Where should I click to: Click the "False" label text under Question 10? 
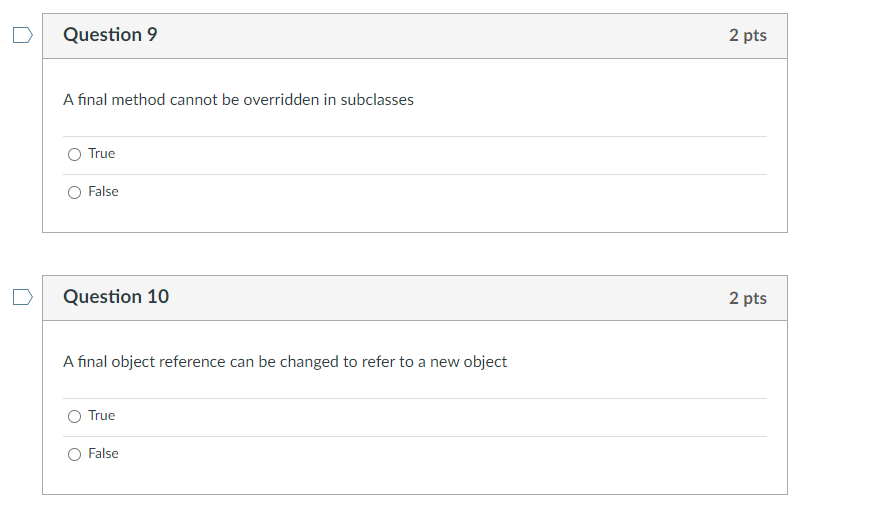[103, 453]
